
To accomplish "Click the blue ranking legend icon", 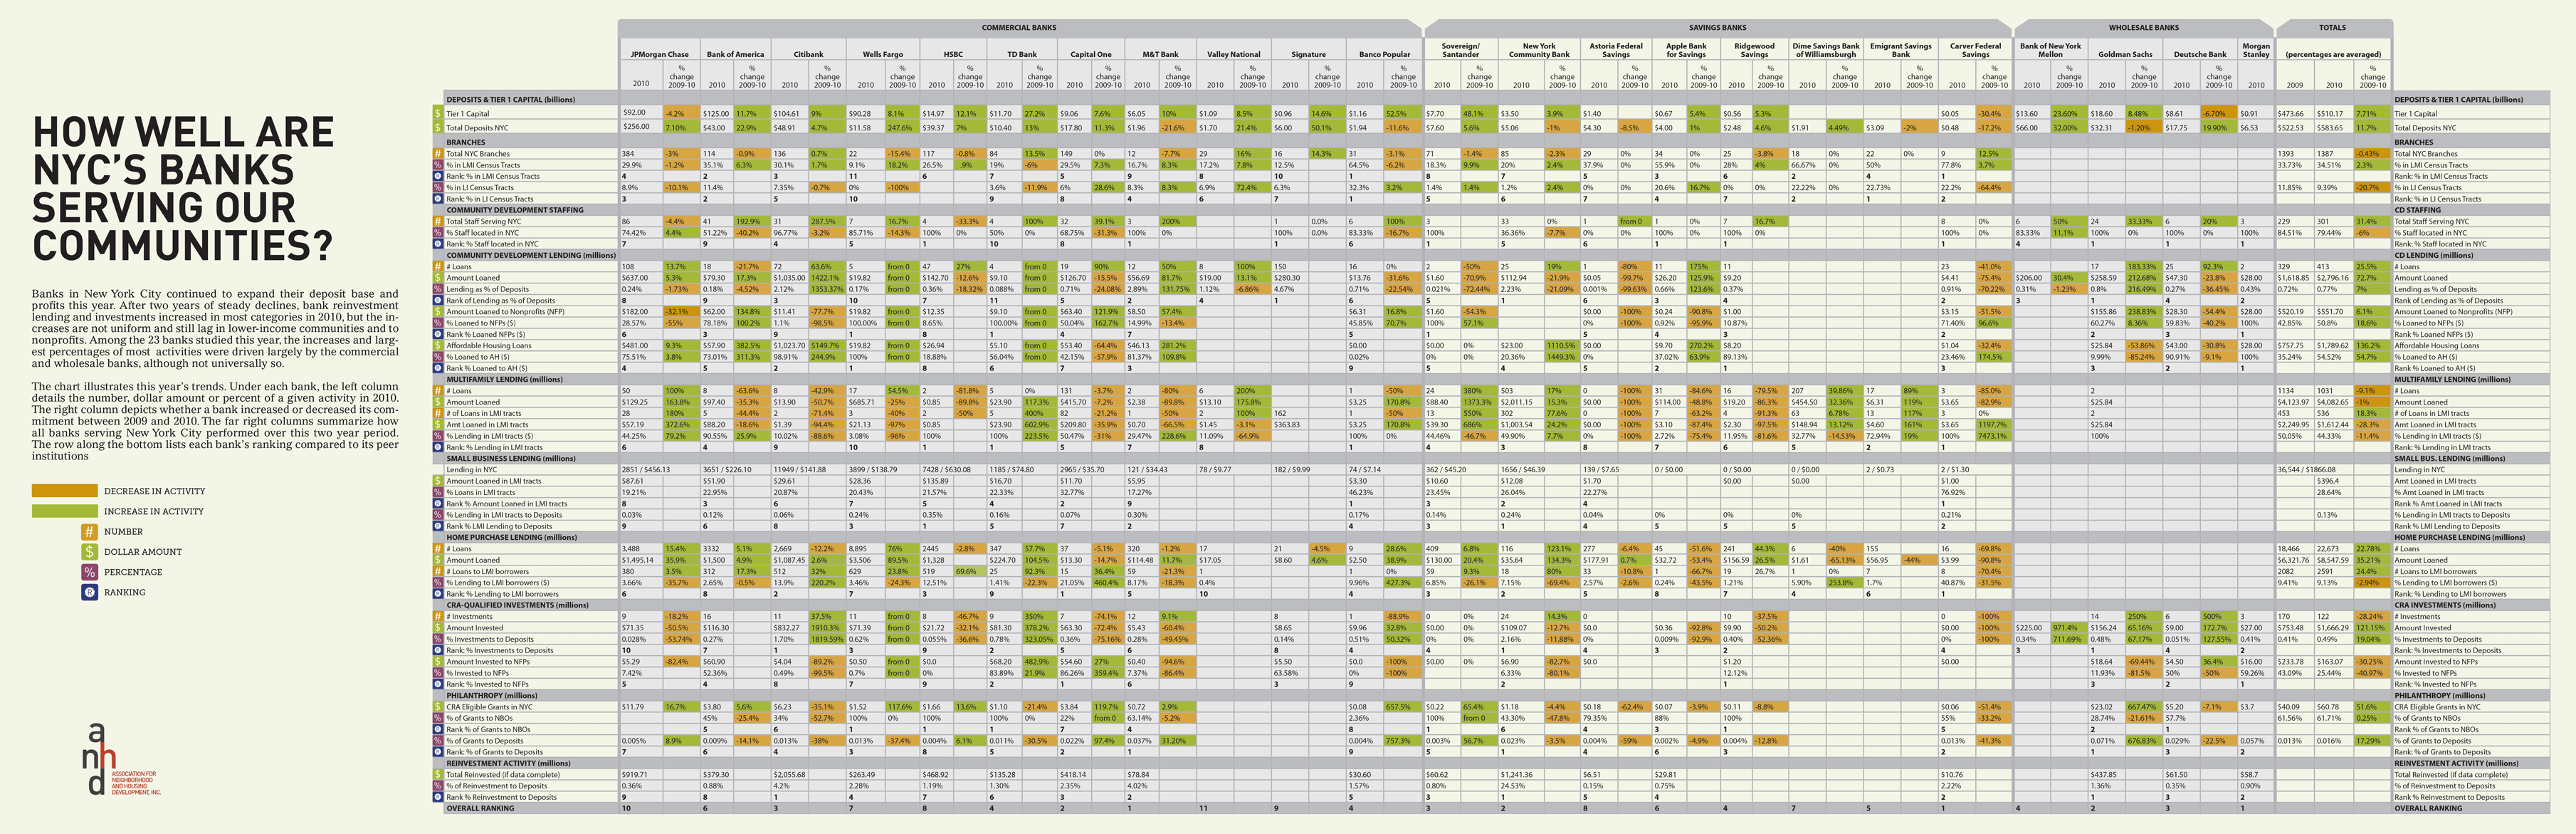I will 89,592.
